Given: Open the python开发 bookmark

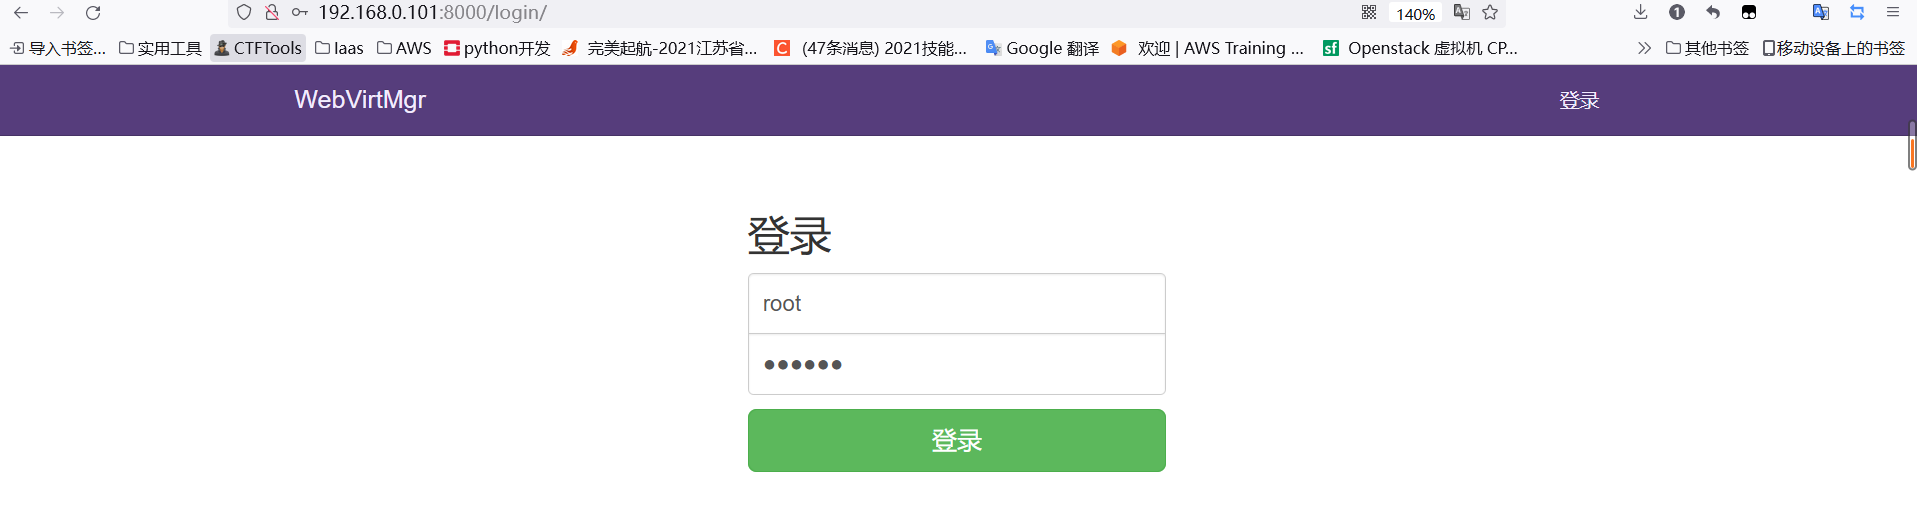Looking at the screenshot, I should click(497, 48).
